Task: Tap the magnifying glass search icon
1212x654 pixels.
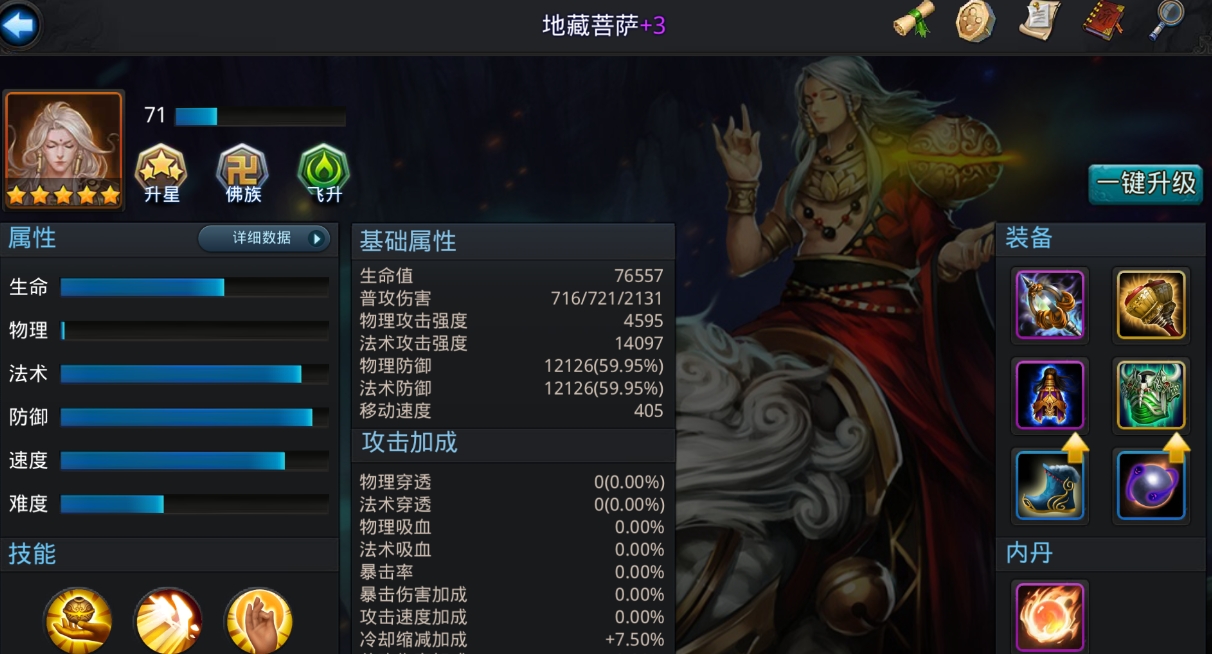Action: [1166, 20]
